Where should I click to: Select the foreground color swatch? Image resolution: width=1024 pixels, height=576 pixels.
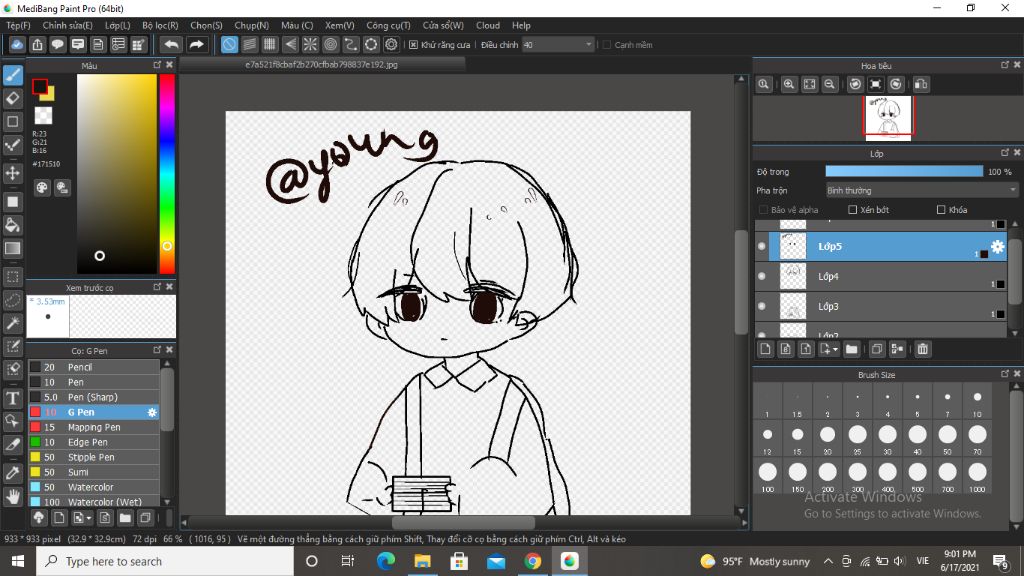pos(40,86)
